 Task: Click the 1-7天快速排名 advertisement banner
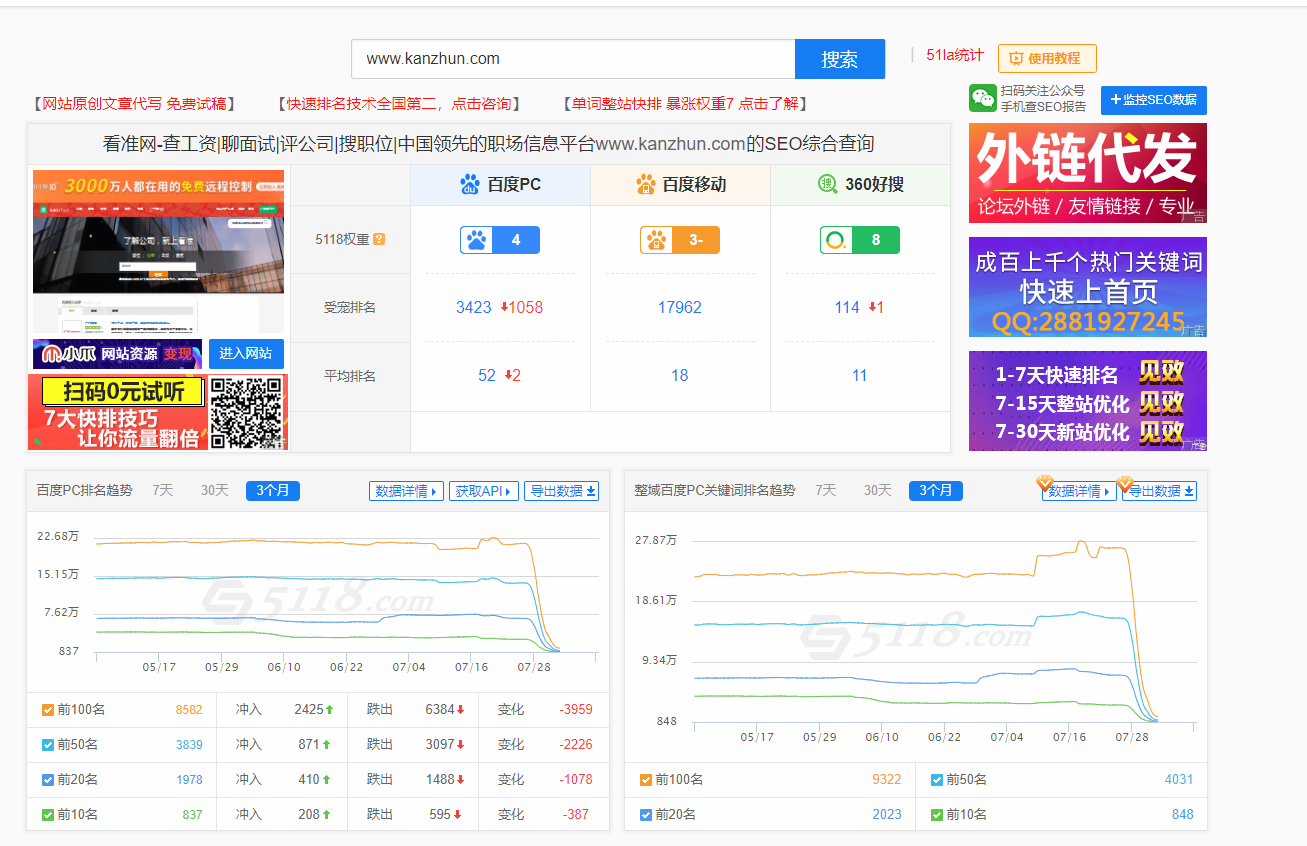[1088, 401]
